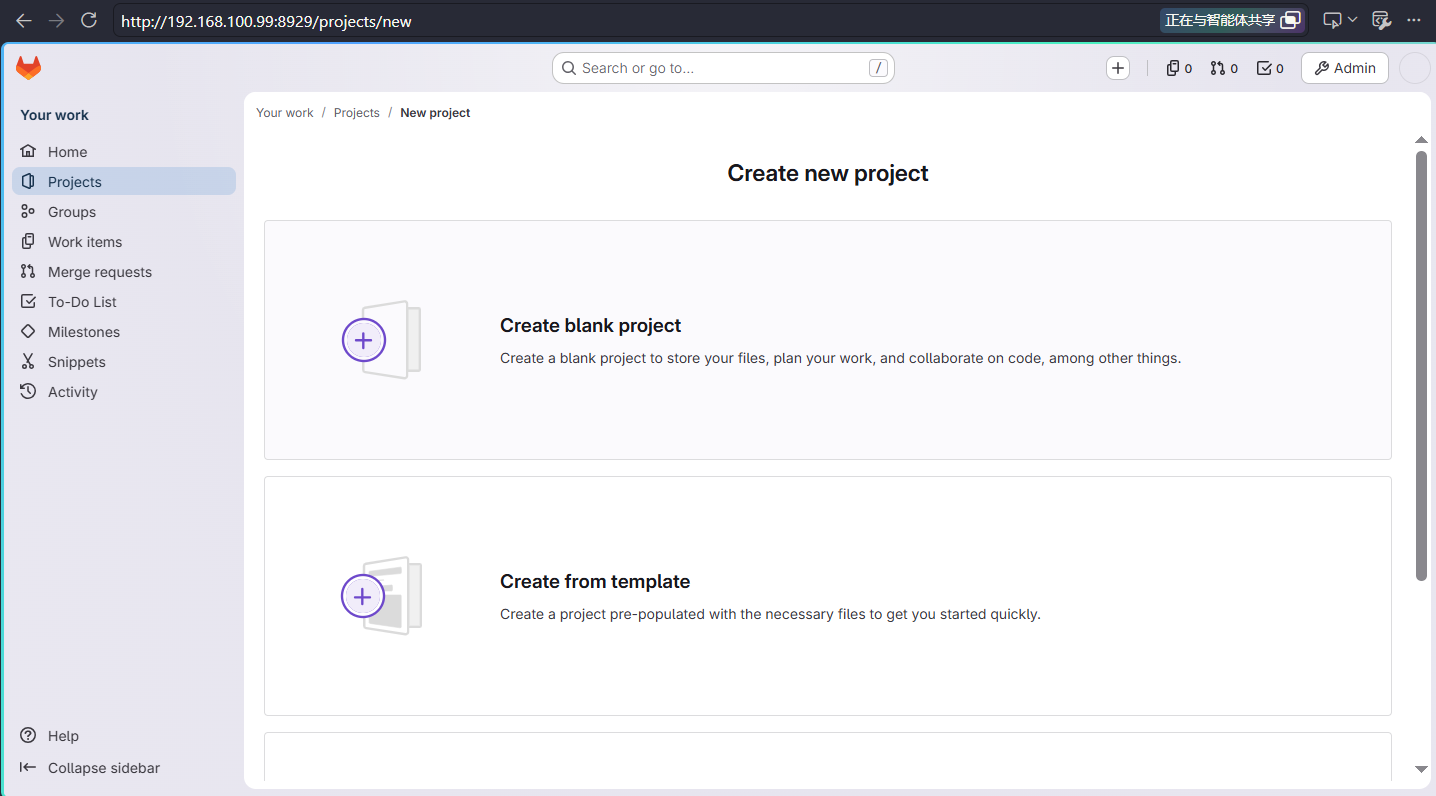Click the browser ellipsis menu icon
This screenshot has height=796, width=1436.
[x=1414, y=20]
